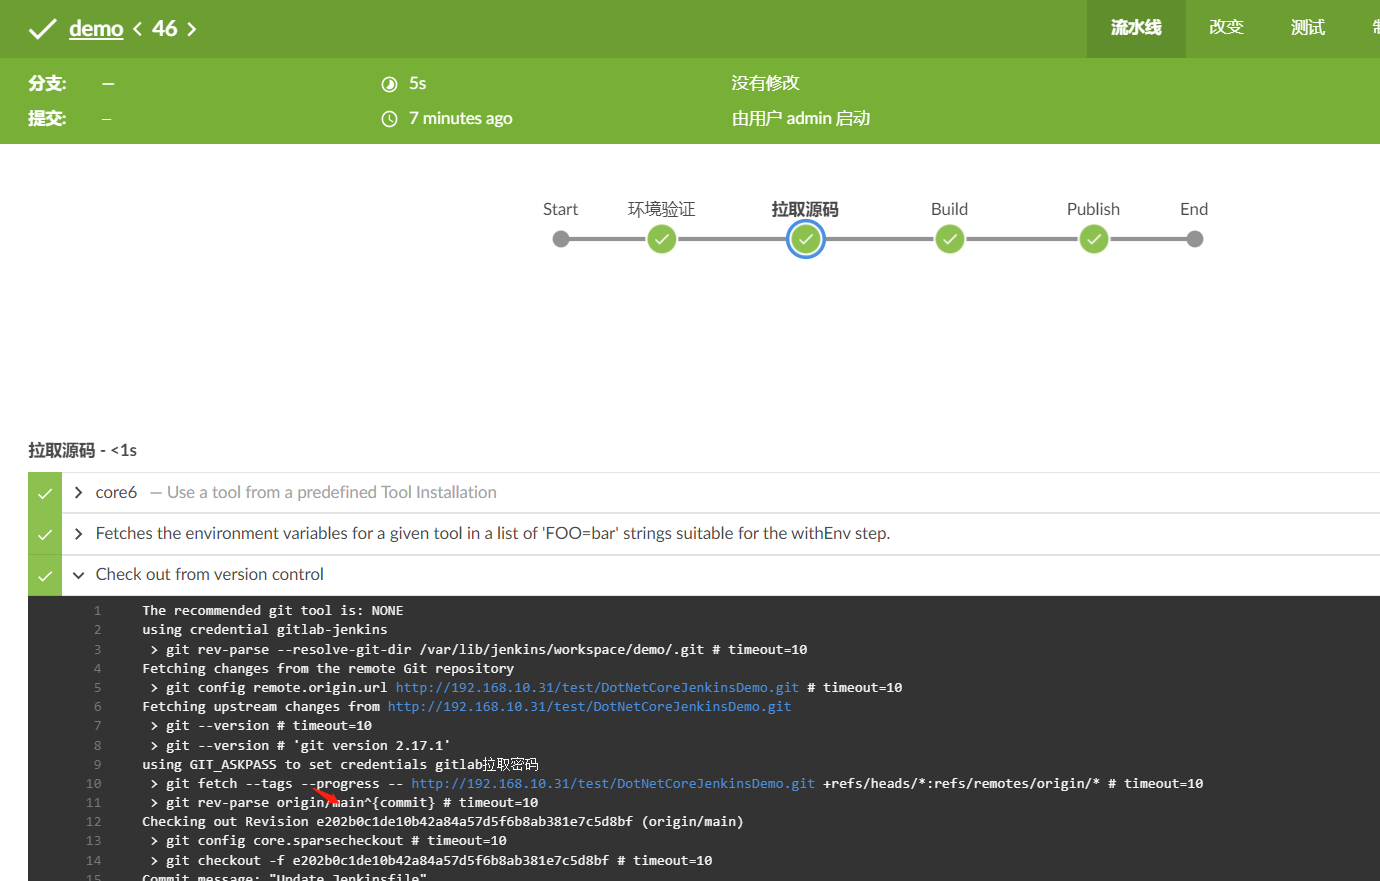Click log line 'git --version # timeout=10'
The height and width of the screenshot is (881, 1380).
point(261,726)
